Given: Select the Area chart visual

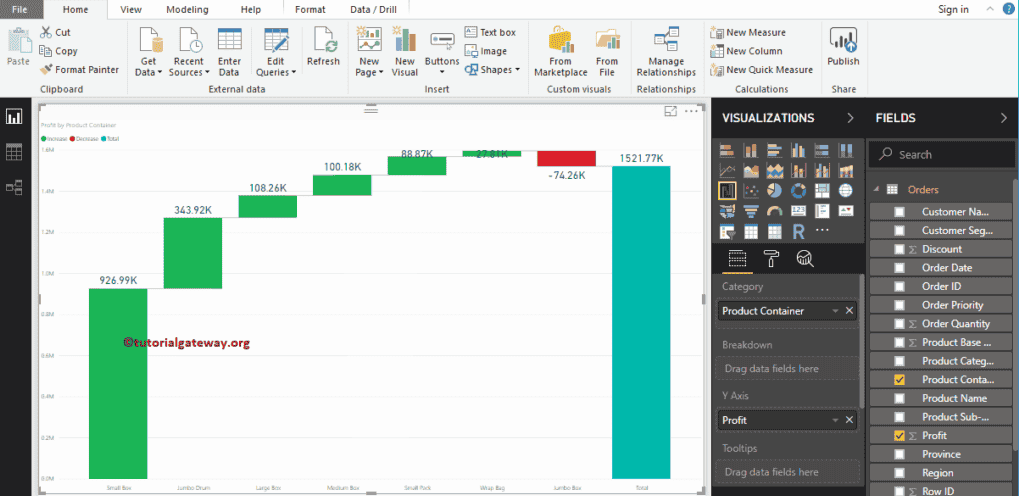Looking at the screenshot, I should click(751, 170).
